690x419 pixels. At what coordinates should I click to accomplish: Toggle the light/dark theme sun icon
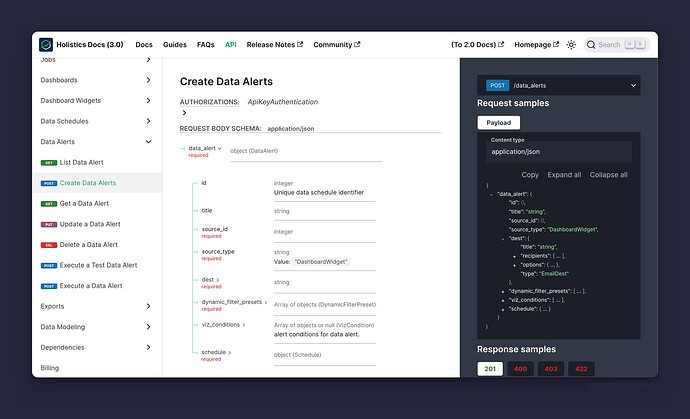pyautogui.click(x=571, y=44)
